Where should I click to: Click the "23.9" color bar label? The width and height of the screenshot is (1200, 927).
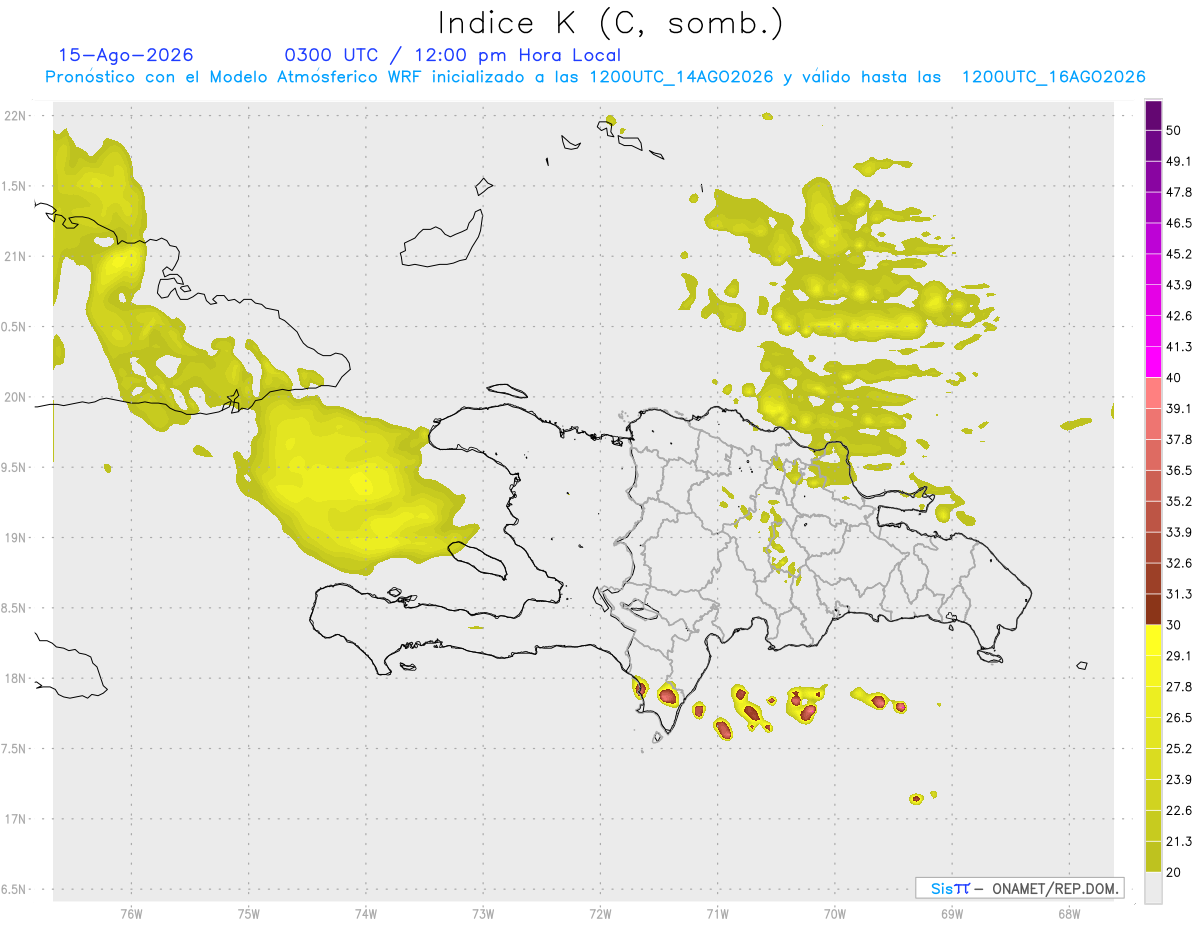pos(1179,780)
